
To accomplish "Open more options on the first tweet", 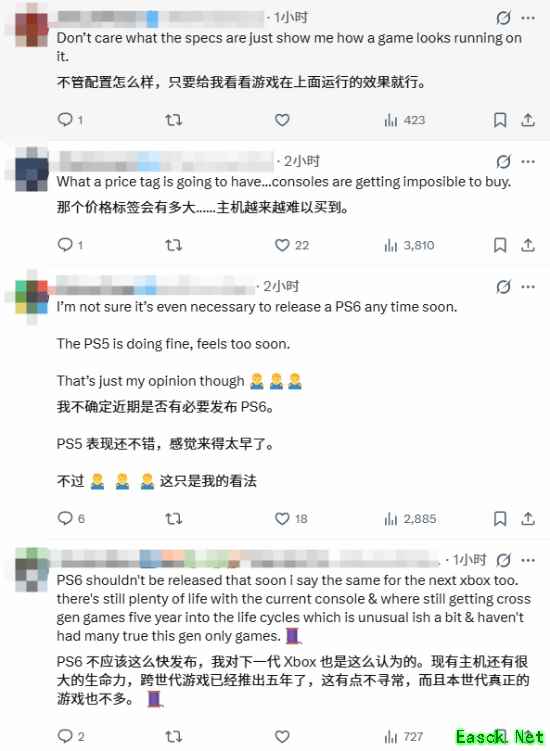I will tap(528, 18).
